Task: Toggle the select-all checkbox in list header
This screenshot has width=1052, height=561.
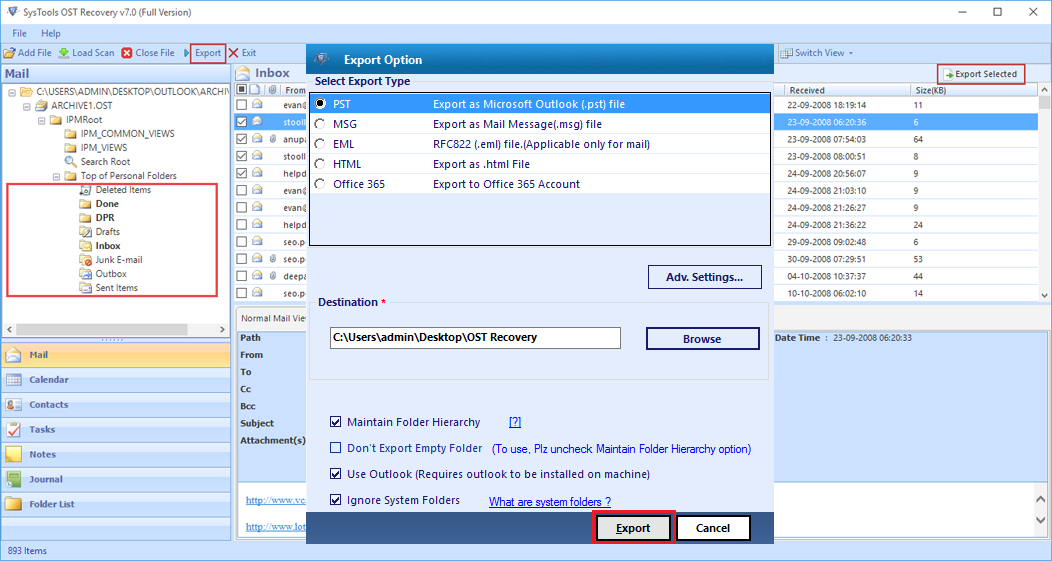Action: pos(242,89)
